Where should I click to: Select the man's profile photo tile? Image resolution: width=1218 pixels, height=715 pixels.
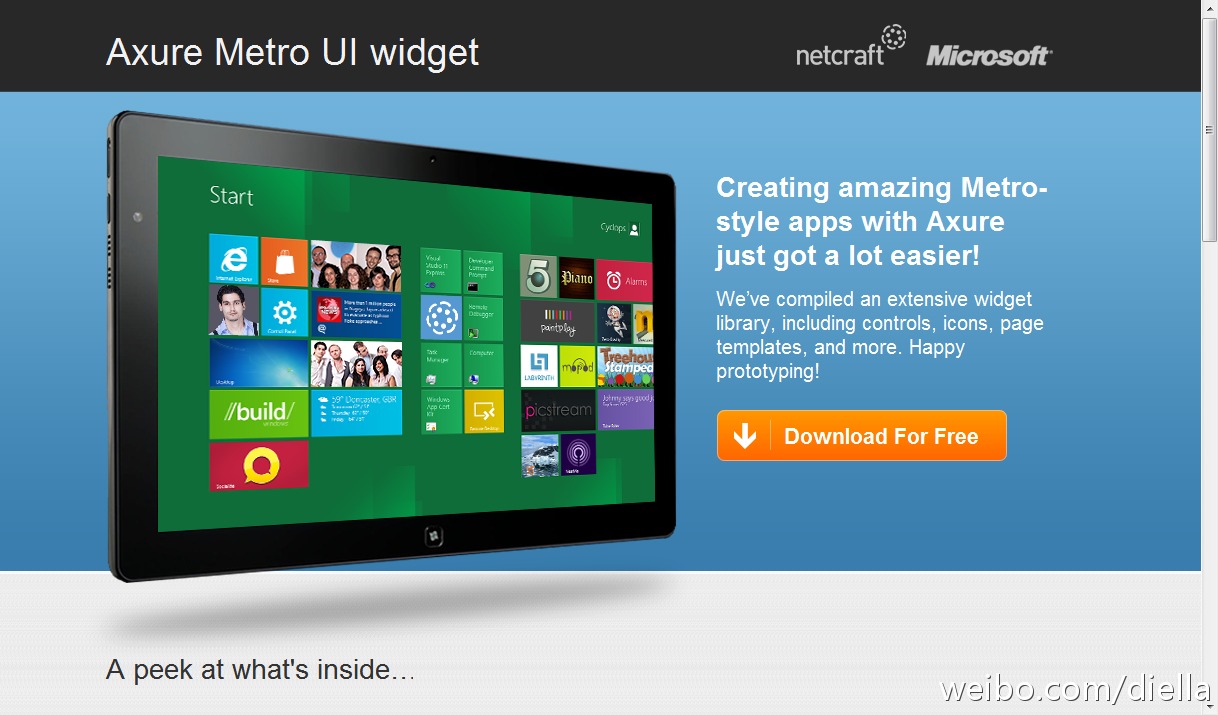coord(234,310)
